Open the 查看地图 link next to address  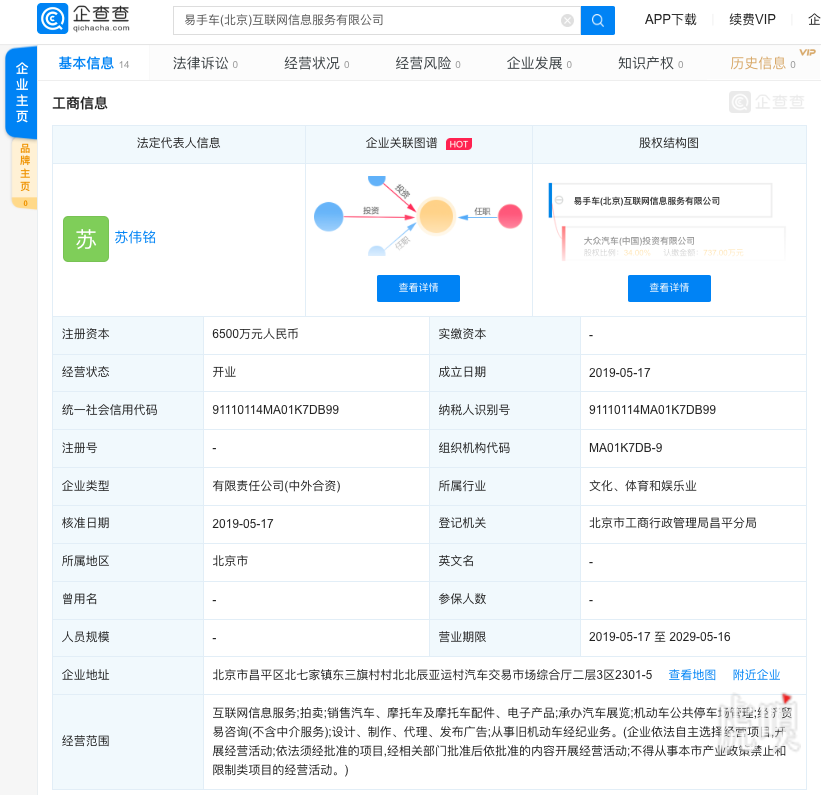tap(692, 675)
